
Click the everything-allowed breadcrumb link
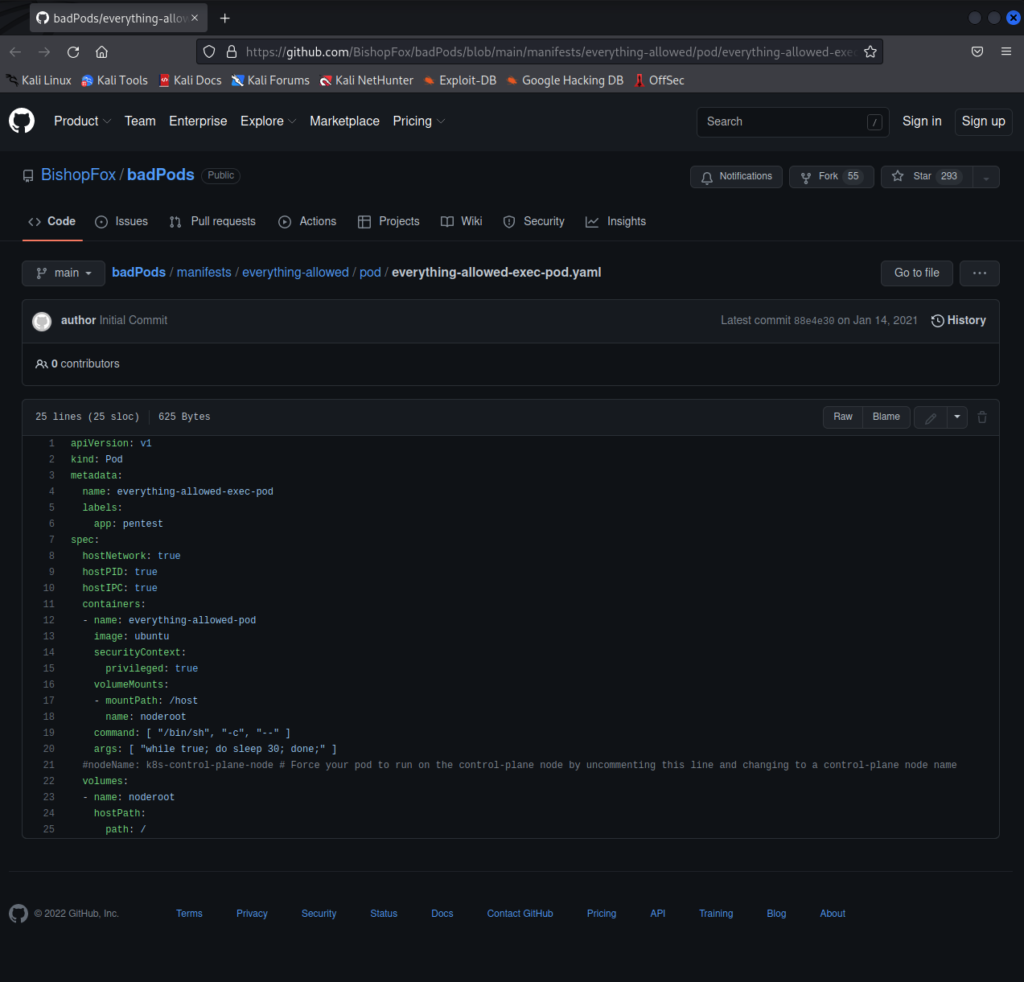pyautogui.click(x=295, y=272)
